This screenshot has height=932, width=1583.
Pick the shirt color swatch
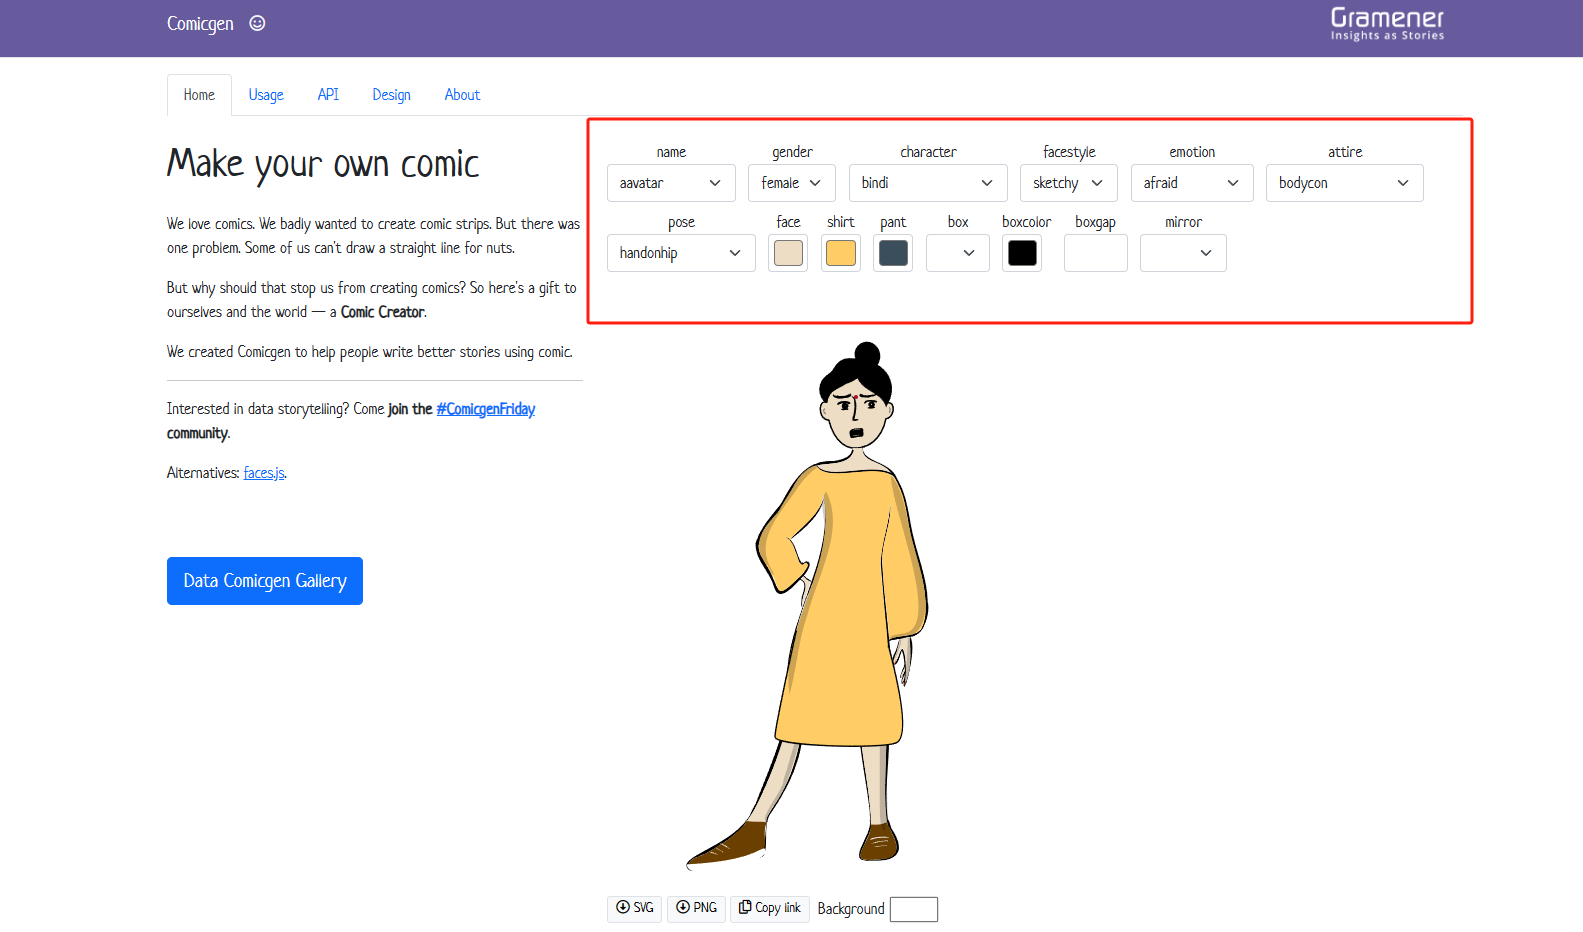[x=841, y=253]
